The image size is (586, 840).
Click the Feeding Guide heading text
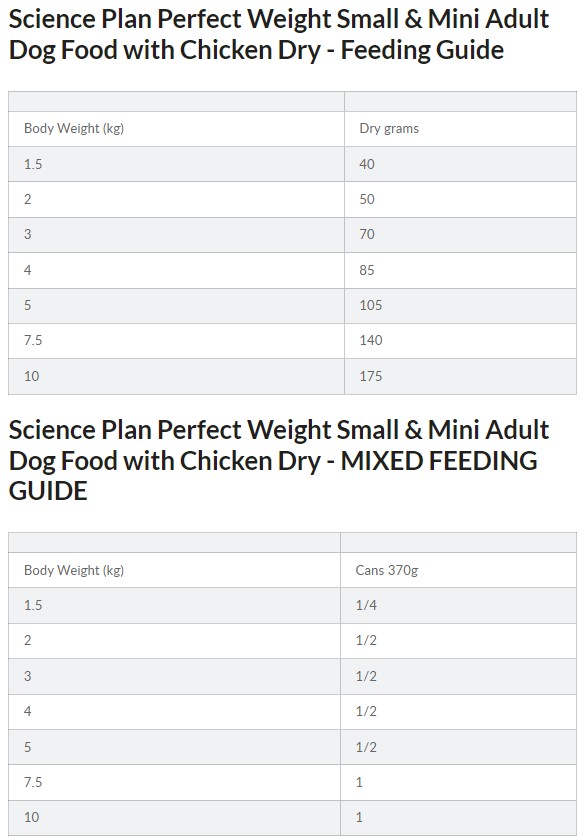279,34
